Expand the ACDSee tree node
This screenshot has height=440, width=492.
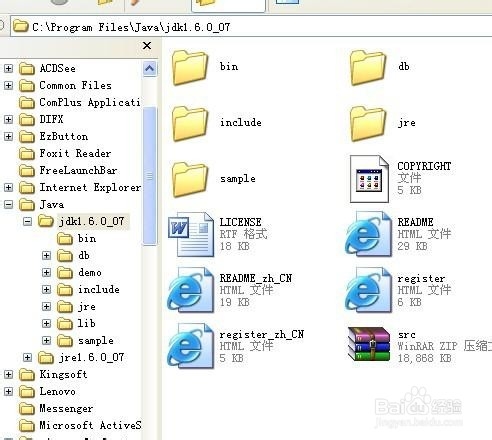[9, 69]
